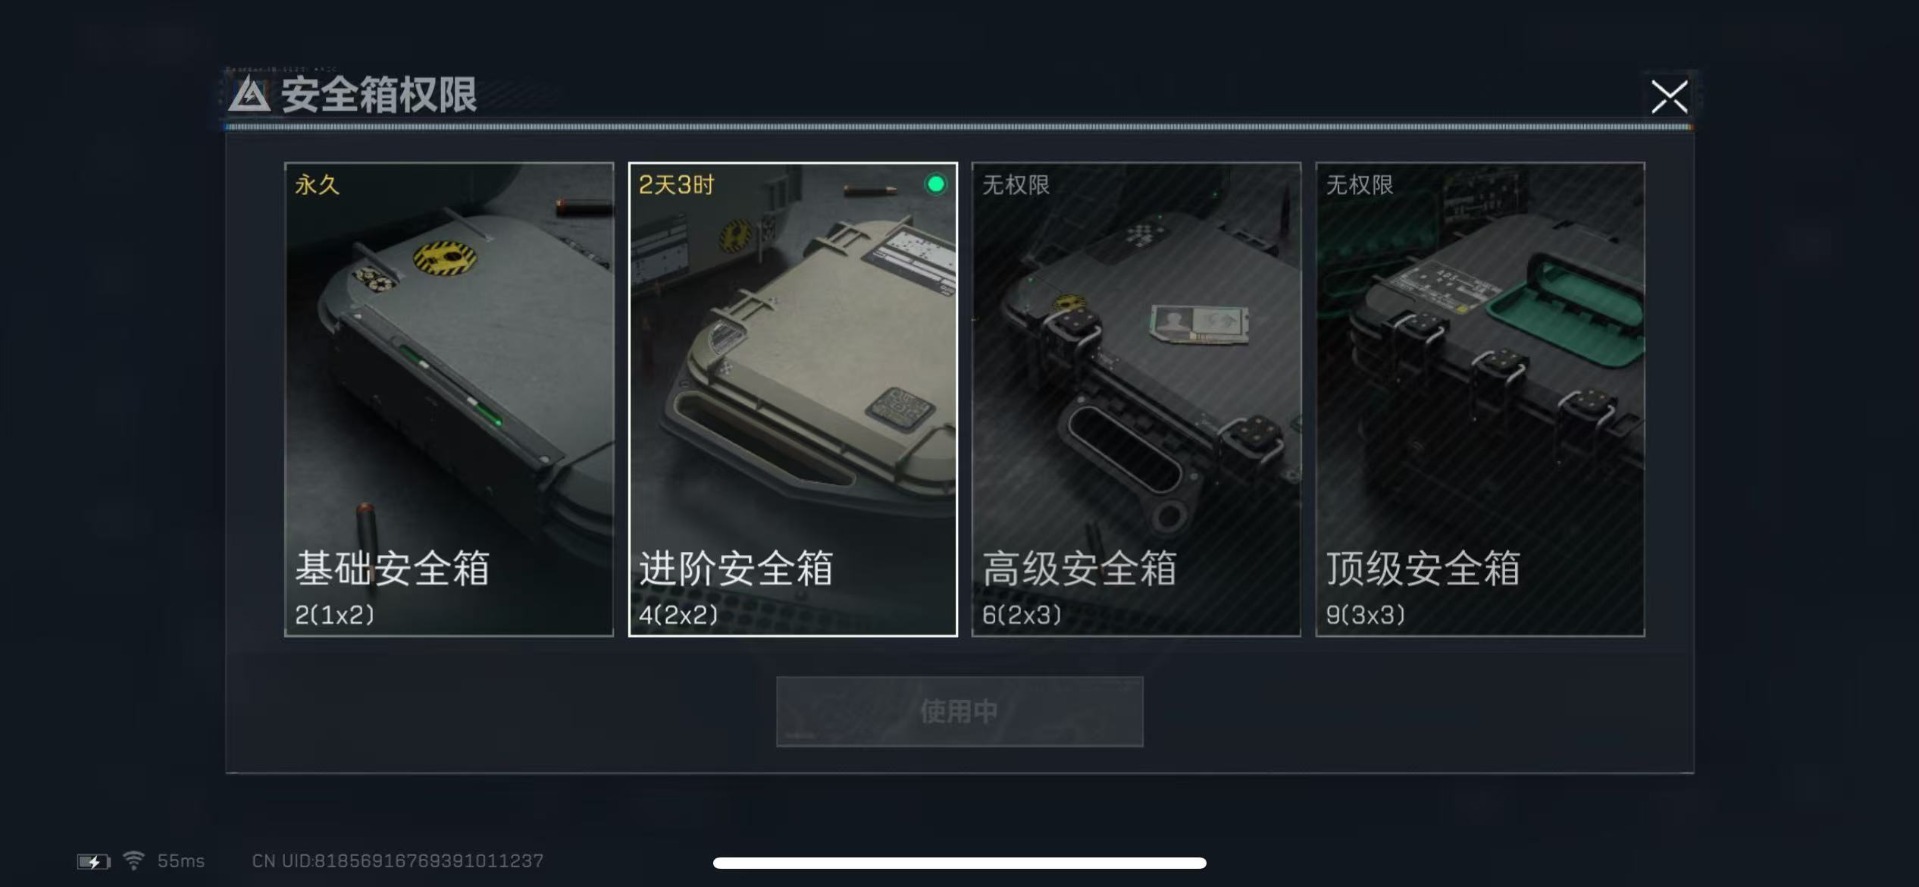Click the 使用中 button

(960, 711)
